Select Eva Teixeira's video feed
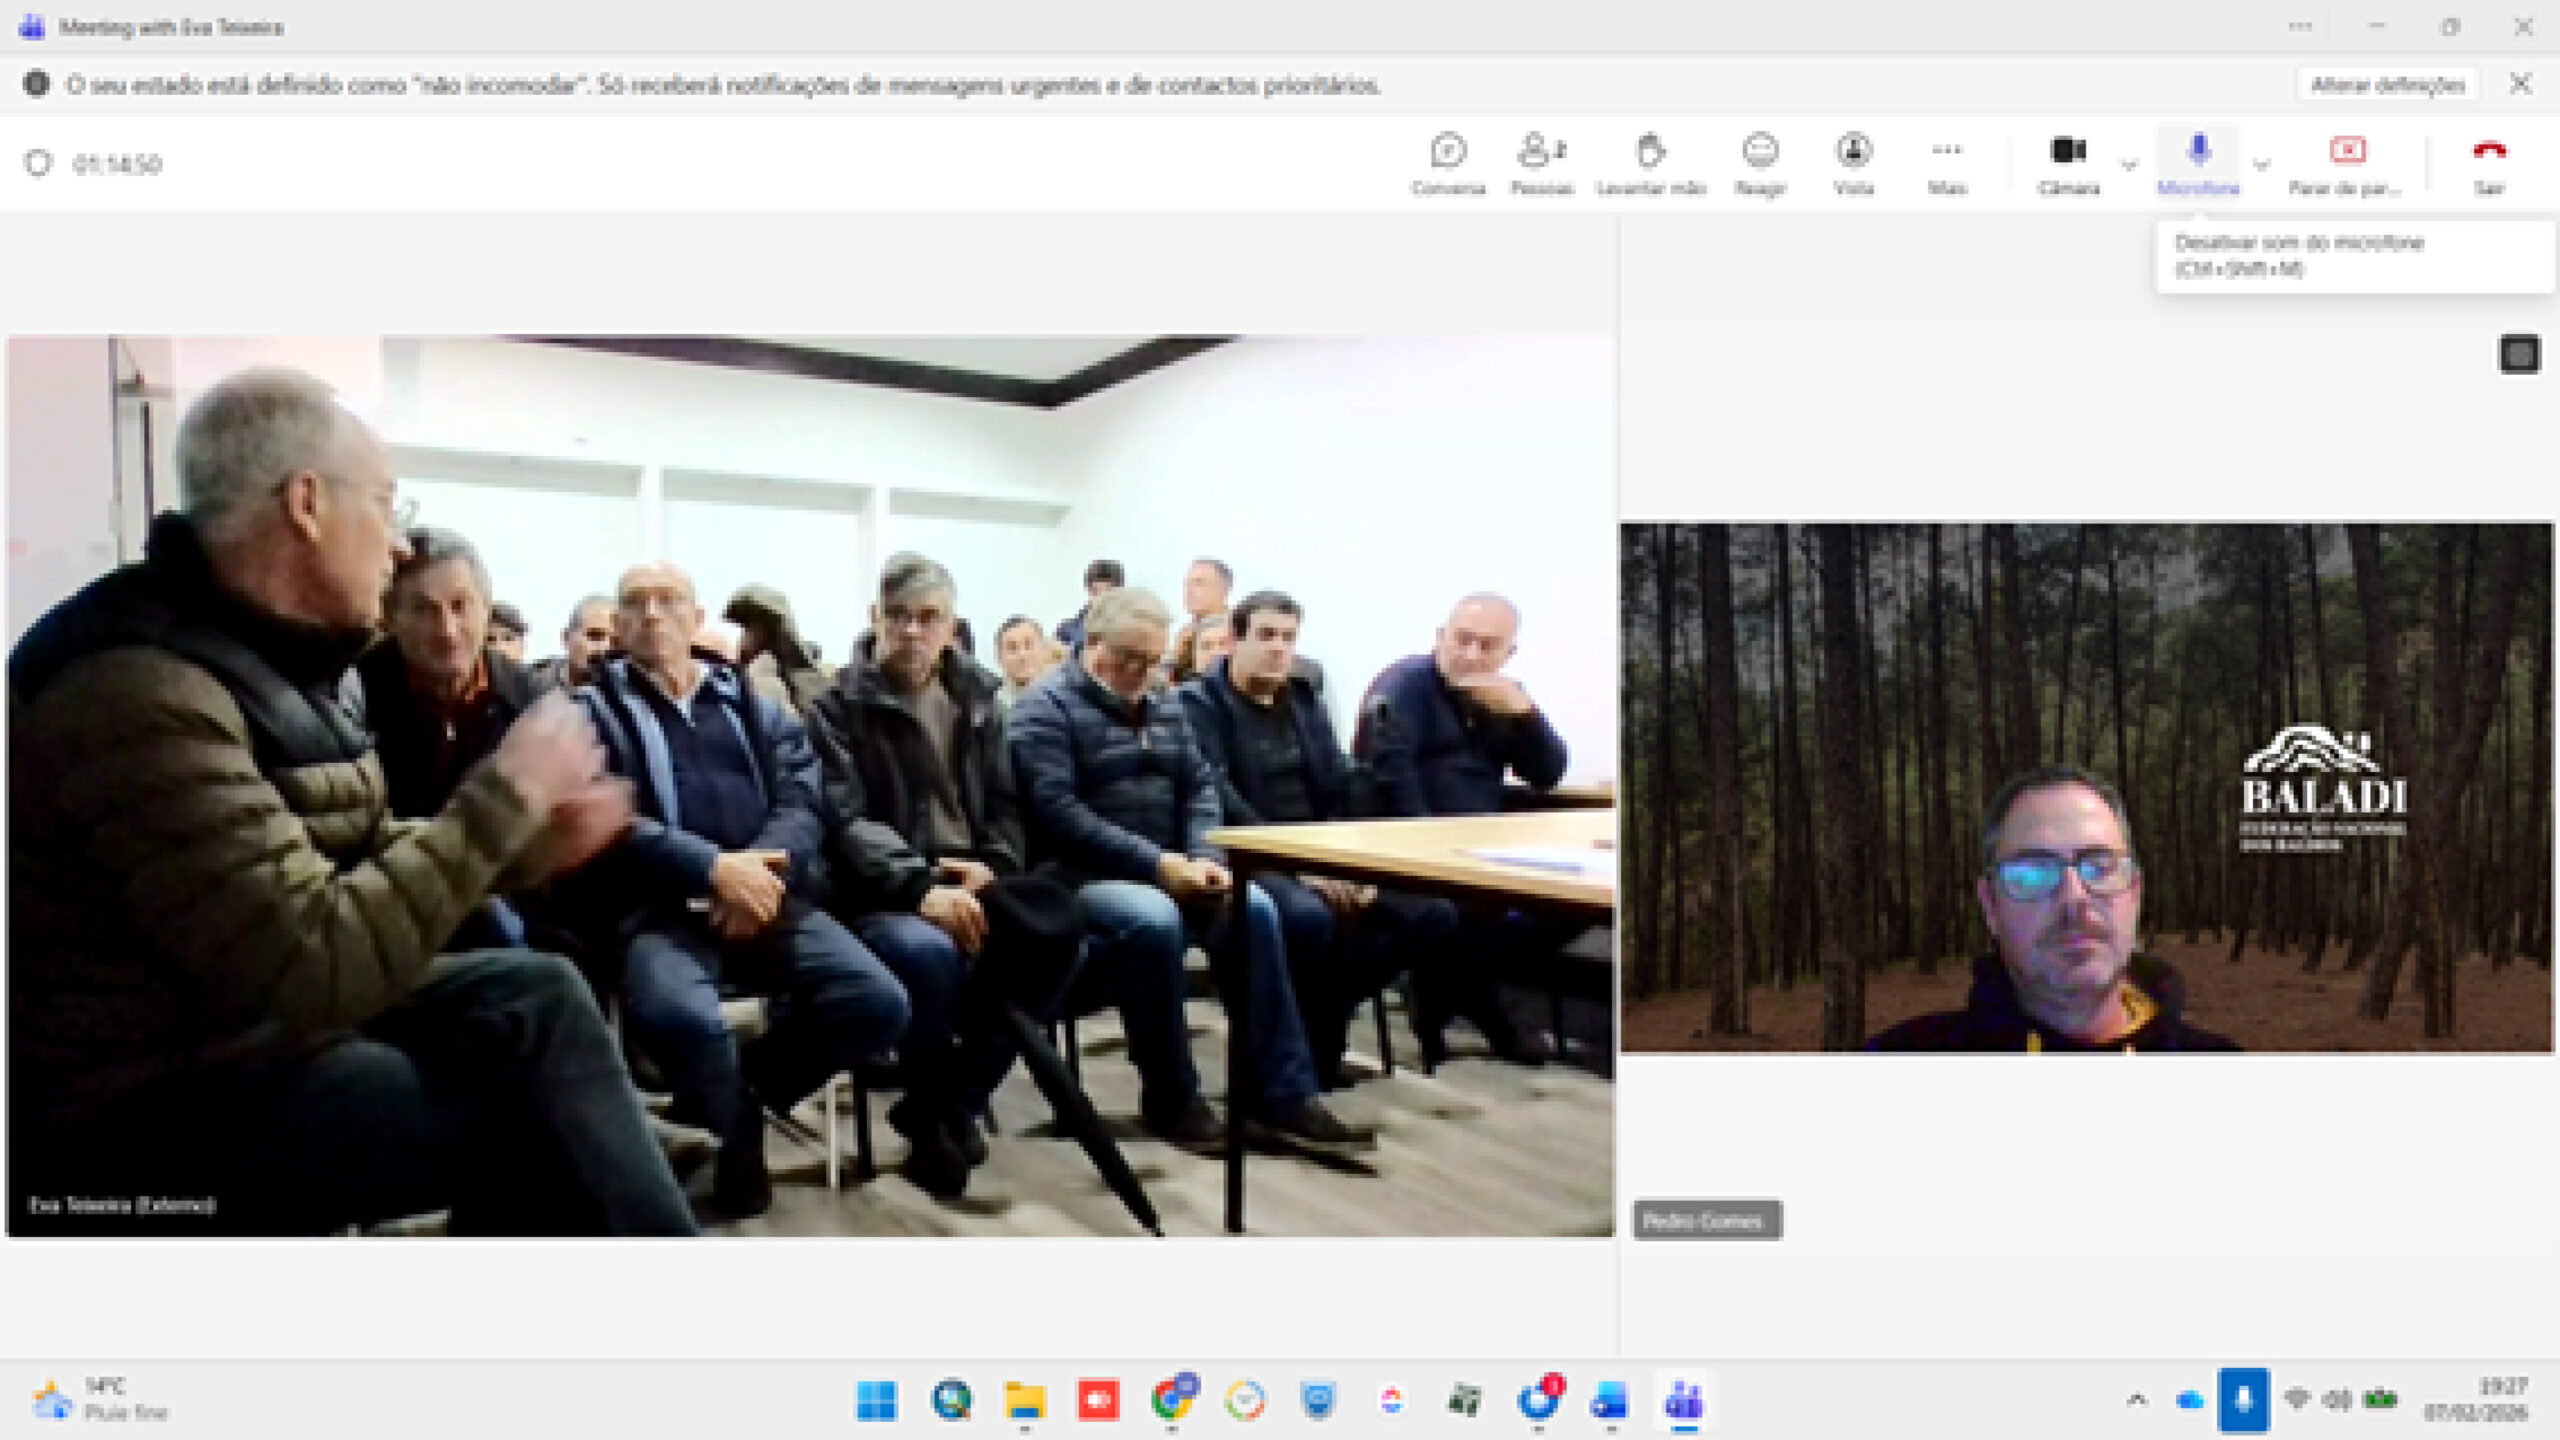Viewport: 2560px width, 1440px height. click(x=810, y=786)
